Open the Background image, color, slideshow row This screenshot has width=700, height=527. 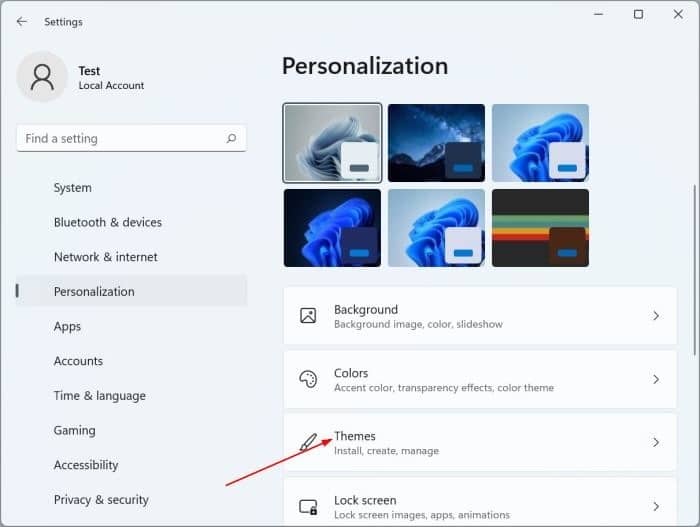(x=480, y=316)
